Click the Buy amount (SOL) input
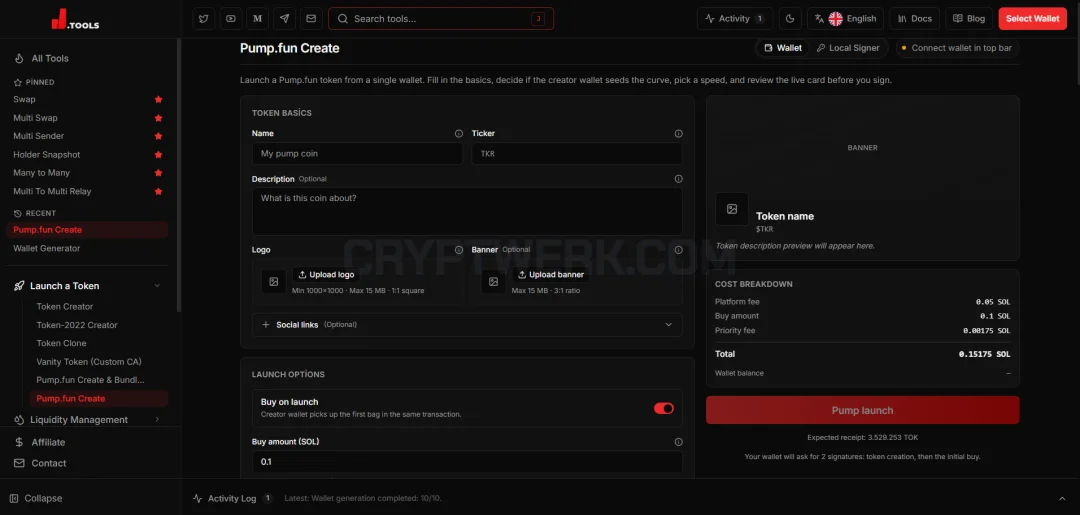This screenshot has height=515, width=1080. pyautogui.click(x=467, y=462)
